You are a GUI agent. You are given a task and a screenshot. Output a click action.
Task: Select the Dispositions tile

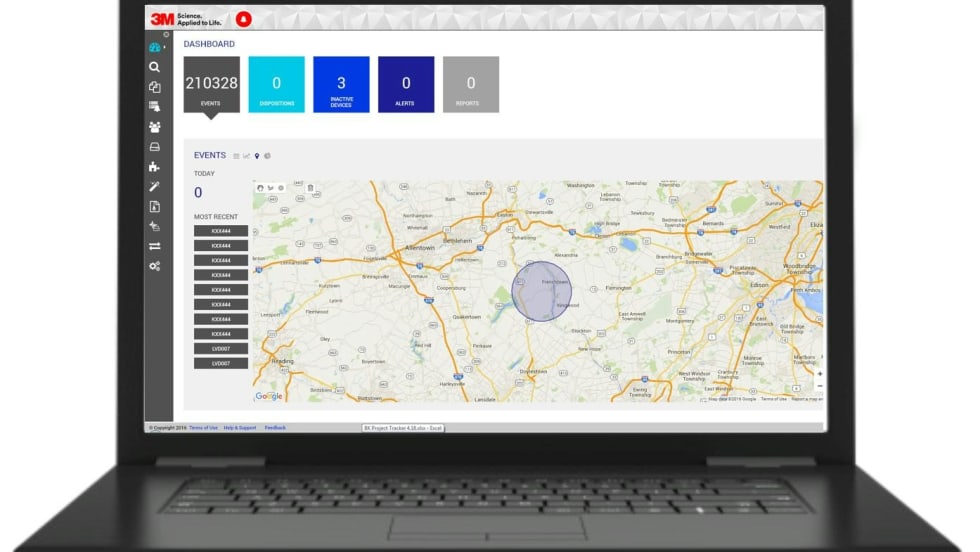tap(276, 84)
